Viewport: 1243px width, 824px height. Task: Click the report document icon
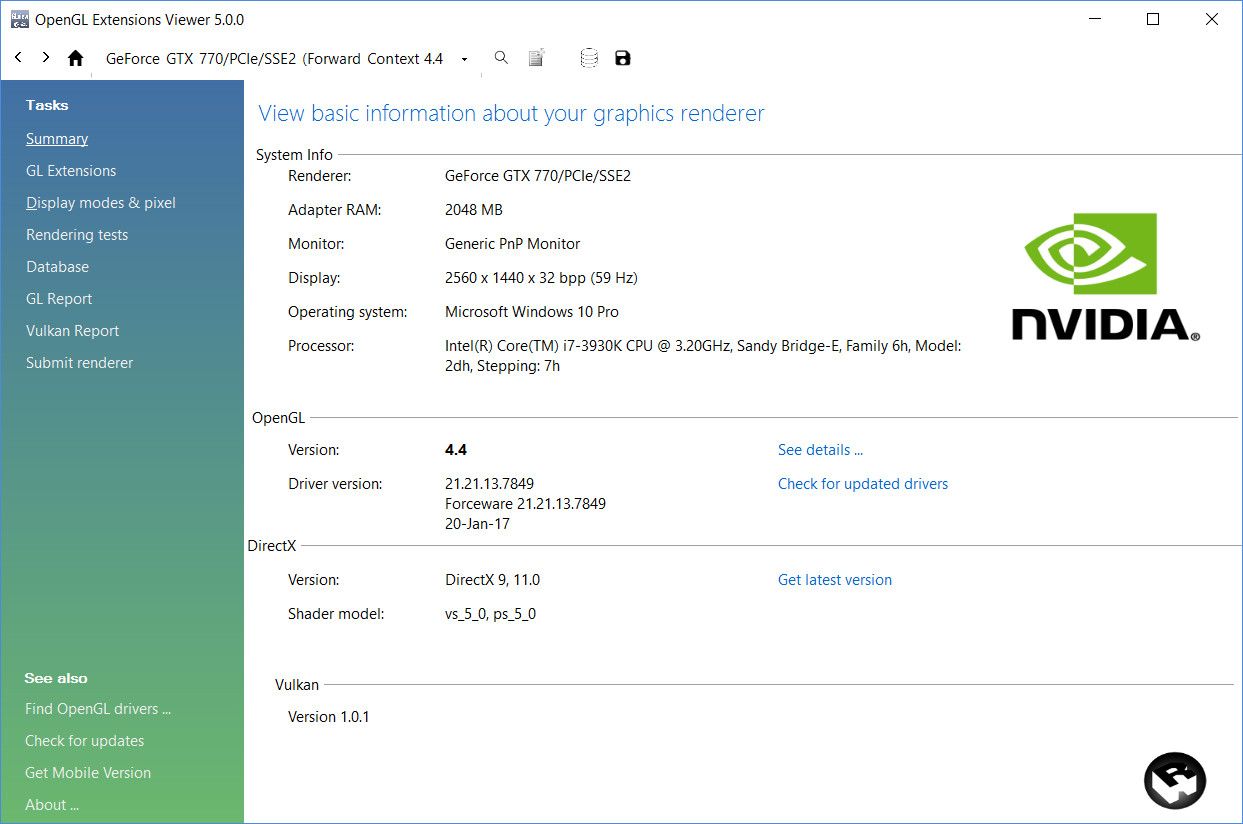pos(537,58)
